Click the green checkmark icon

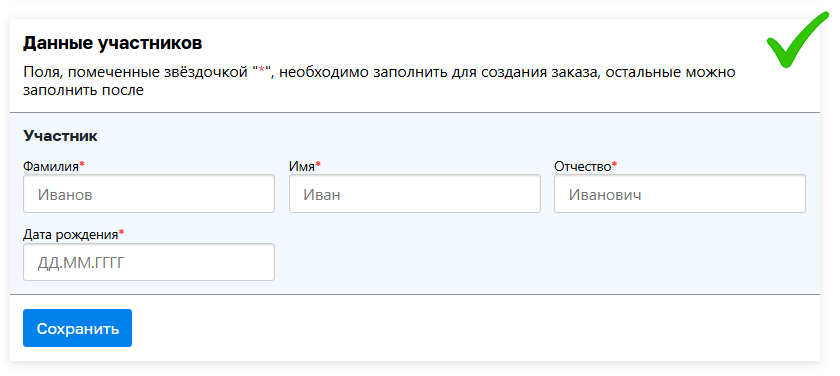[x=796, y=40]
